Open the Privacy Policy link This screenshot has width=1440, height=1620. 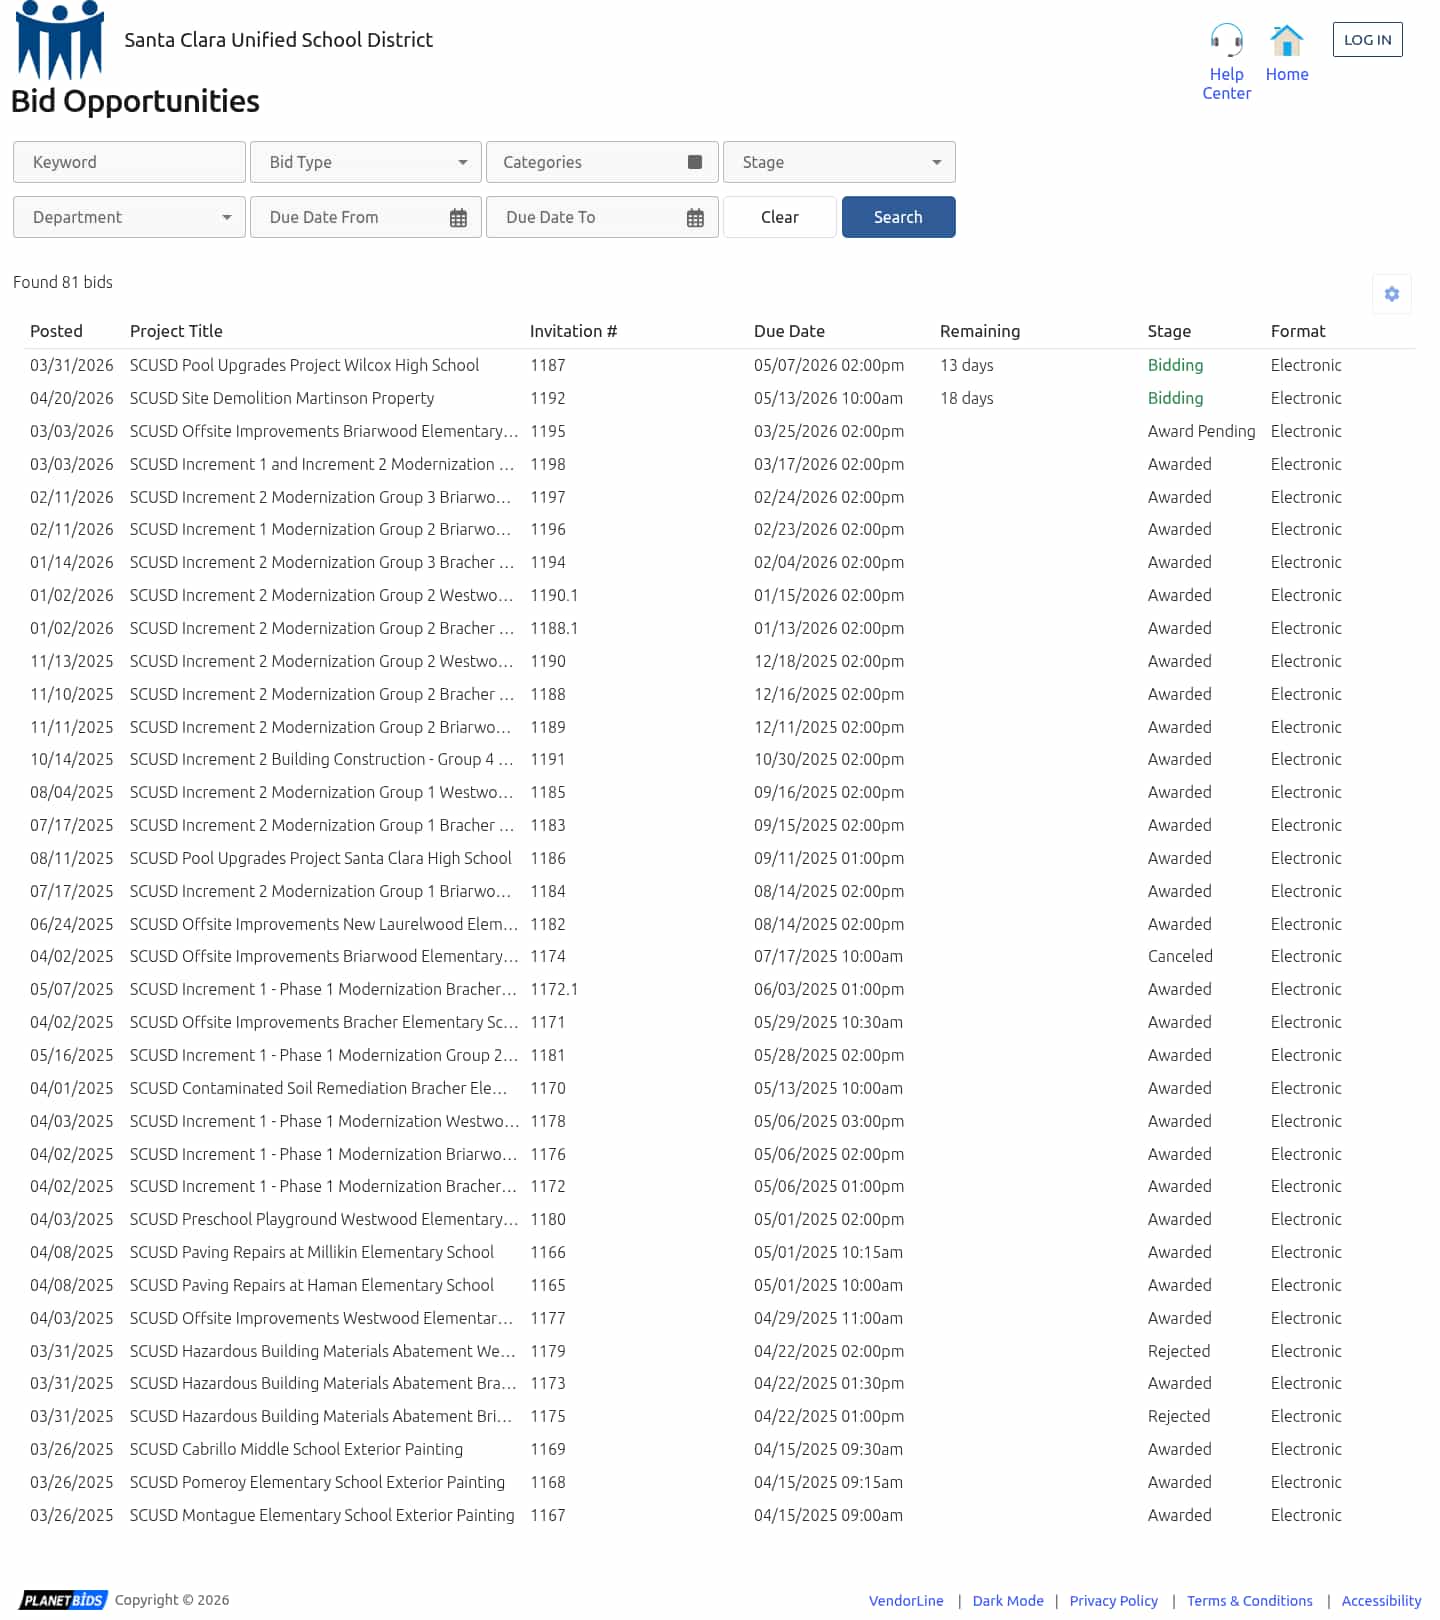tap(1114, 1601)
